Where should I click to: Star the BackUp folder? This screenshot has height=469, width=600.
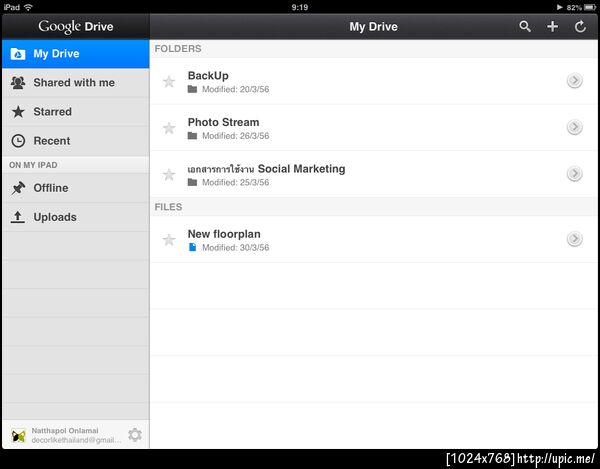point(169,81)
